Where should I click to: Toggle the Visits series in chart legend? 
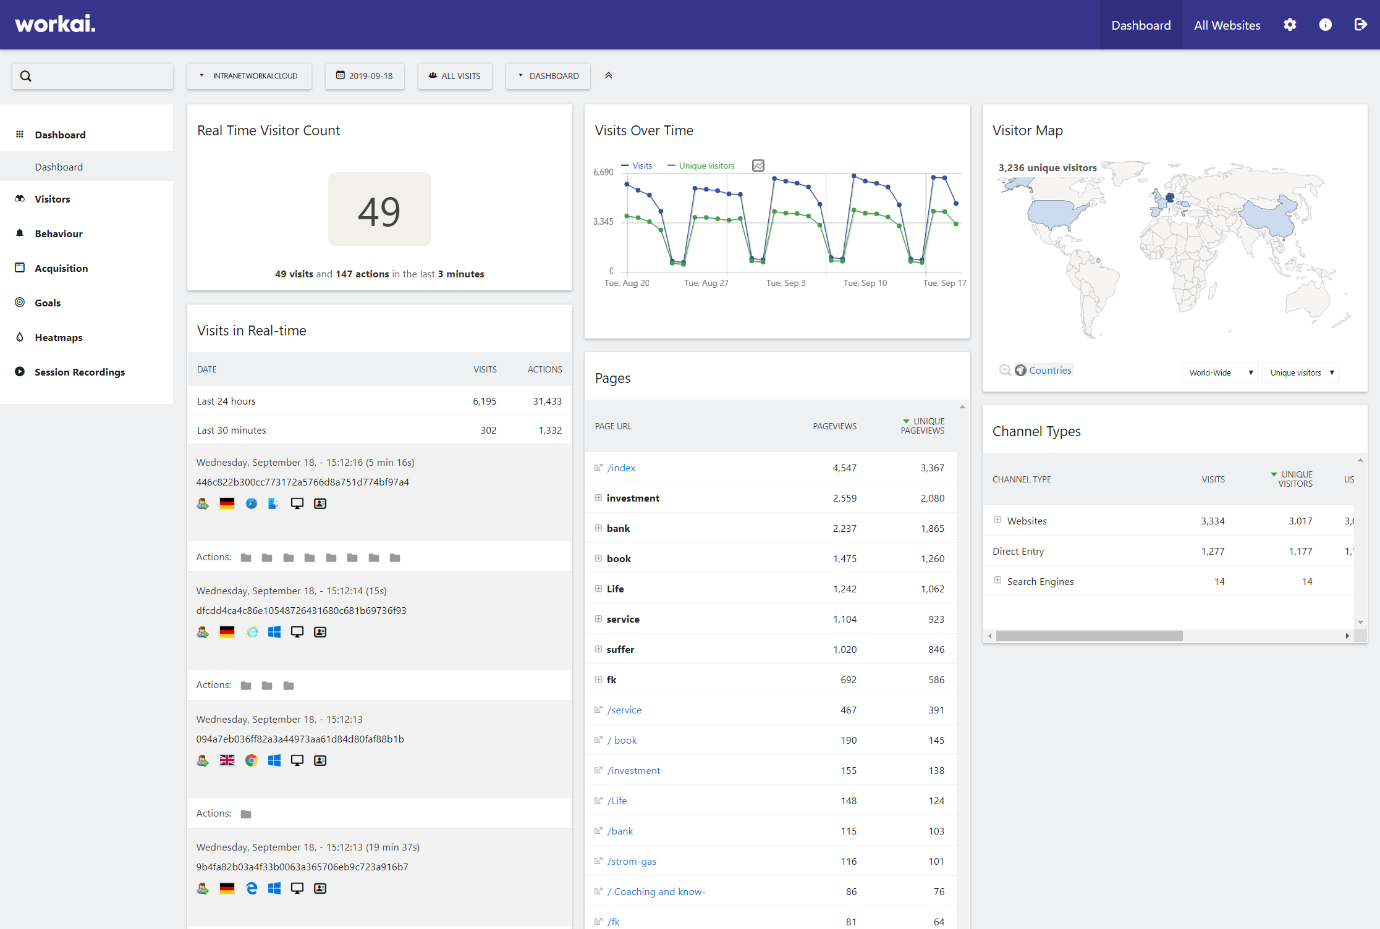[x=637, y=166]
